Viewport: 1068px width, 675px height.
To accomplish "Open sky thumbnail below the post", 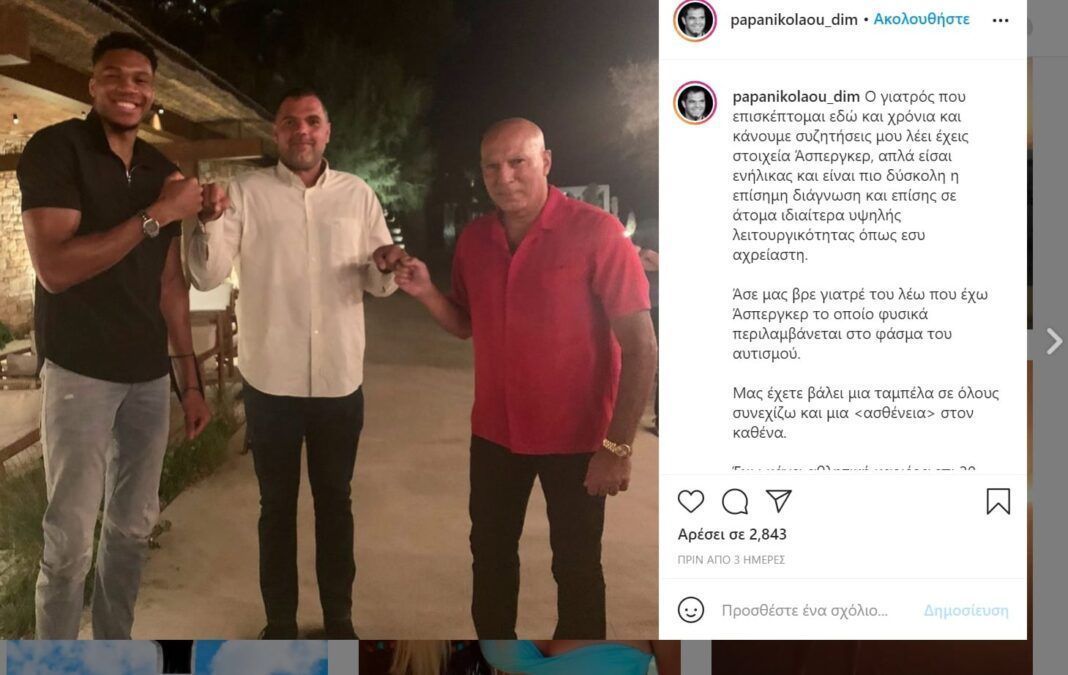I will pos(163,657).
